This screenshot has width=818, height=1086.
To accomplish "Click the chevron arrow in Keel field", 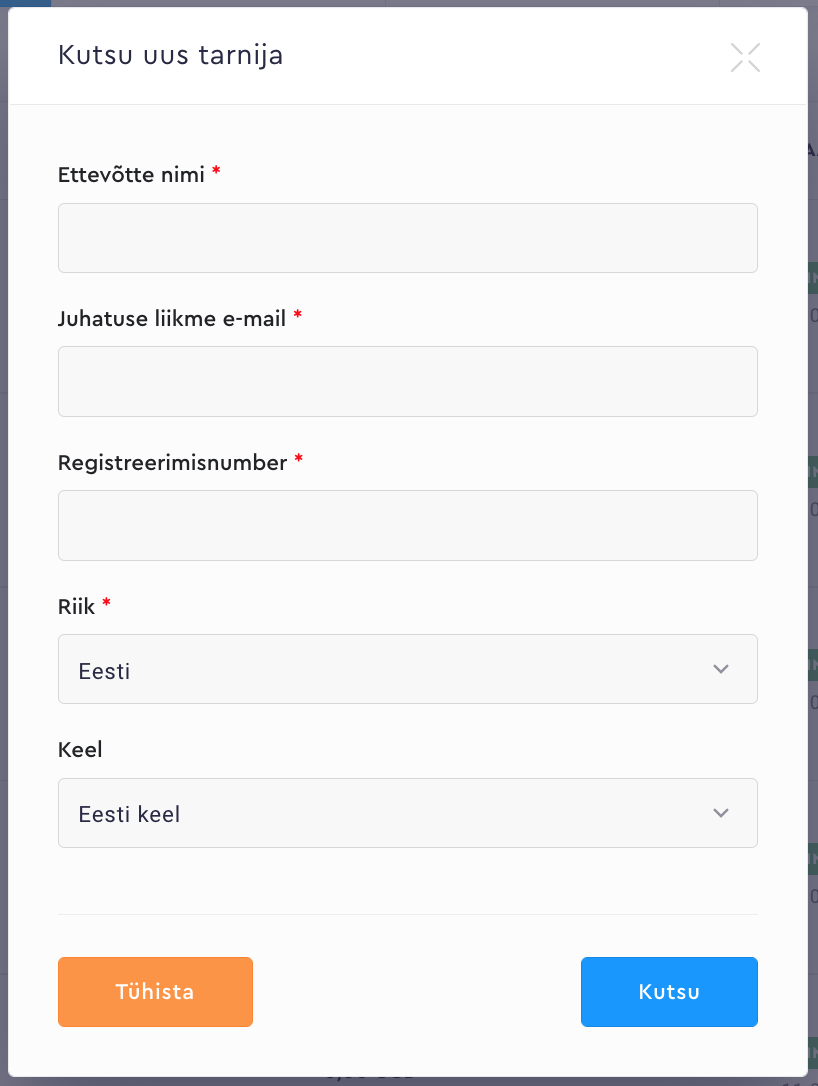I will point(721,813).
